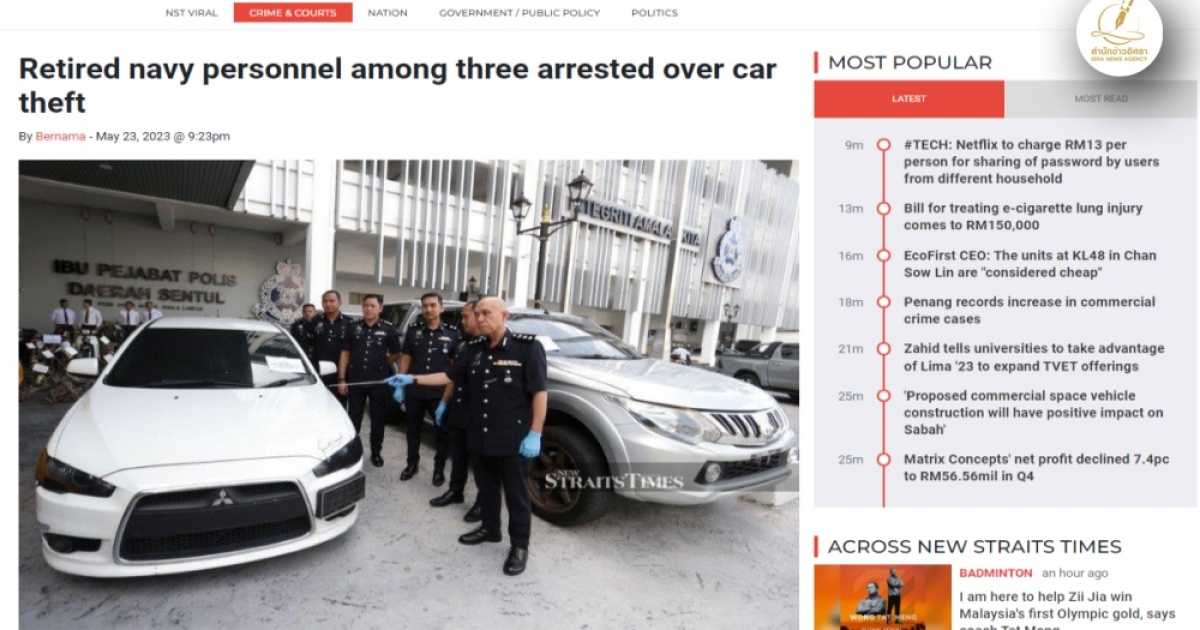The image size is (1200, 630).
Task: Click the Badminton category label
Action: click(x=996, y=573)
